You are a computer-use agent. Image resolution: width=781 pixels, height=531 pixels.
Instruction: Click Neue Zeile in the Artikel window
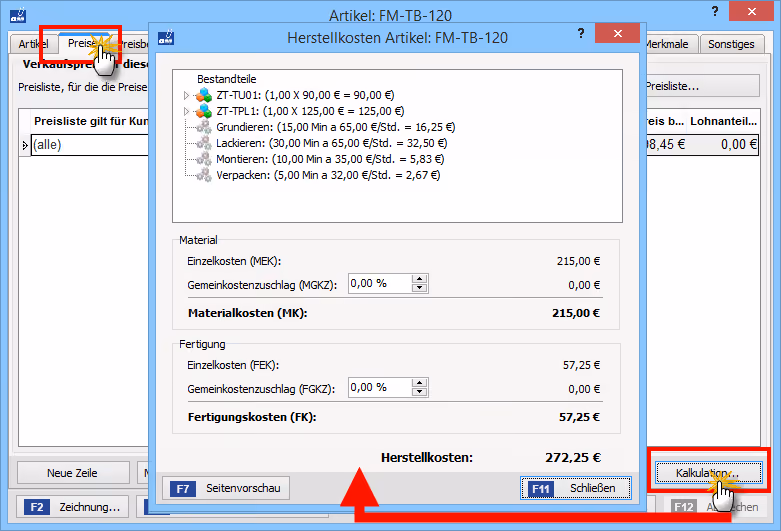pyautogui.click(x=73, y=473)
